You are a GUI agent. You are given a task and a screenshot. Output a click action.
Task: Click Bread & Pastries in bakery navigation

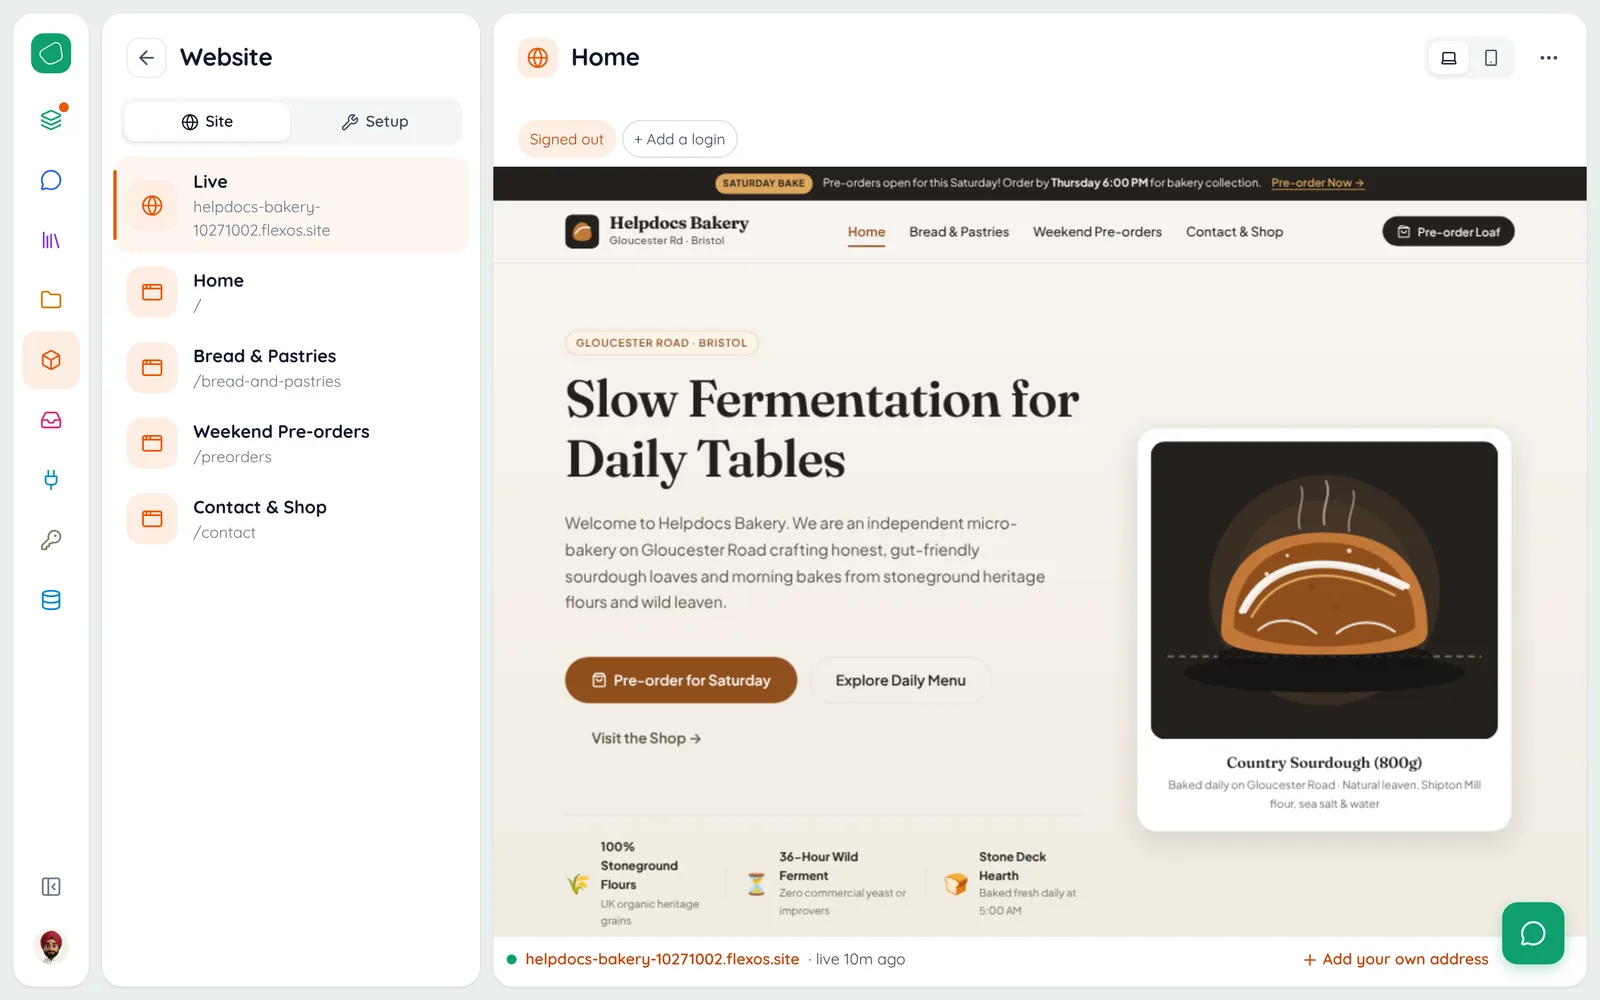coord(959,232)
